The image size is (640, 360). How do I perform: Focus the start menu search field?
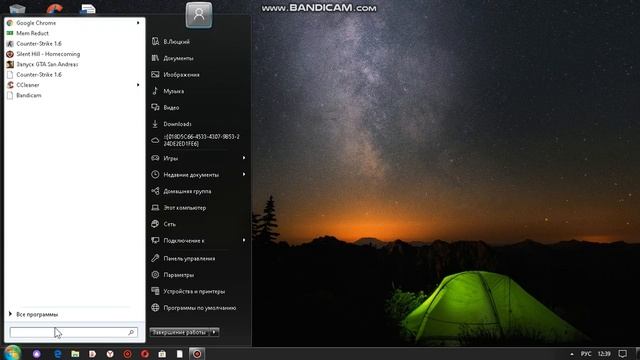(x=73, y=332)
